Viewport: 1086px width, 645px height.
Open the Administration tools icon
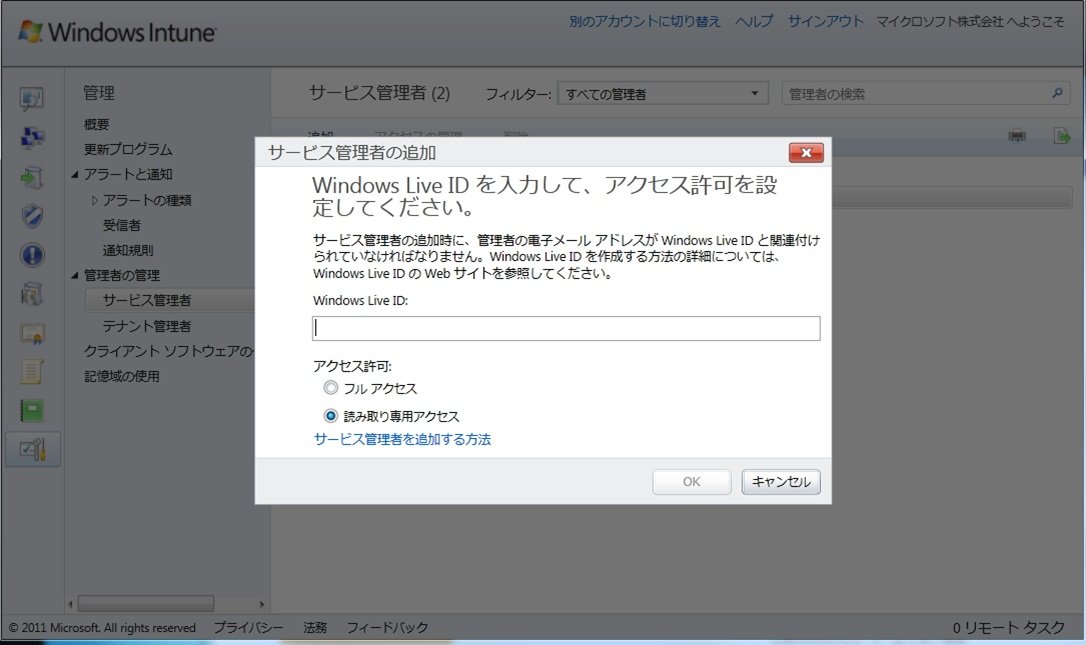tap(33, 450)
